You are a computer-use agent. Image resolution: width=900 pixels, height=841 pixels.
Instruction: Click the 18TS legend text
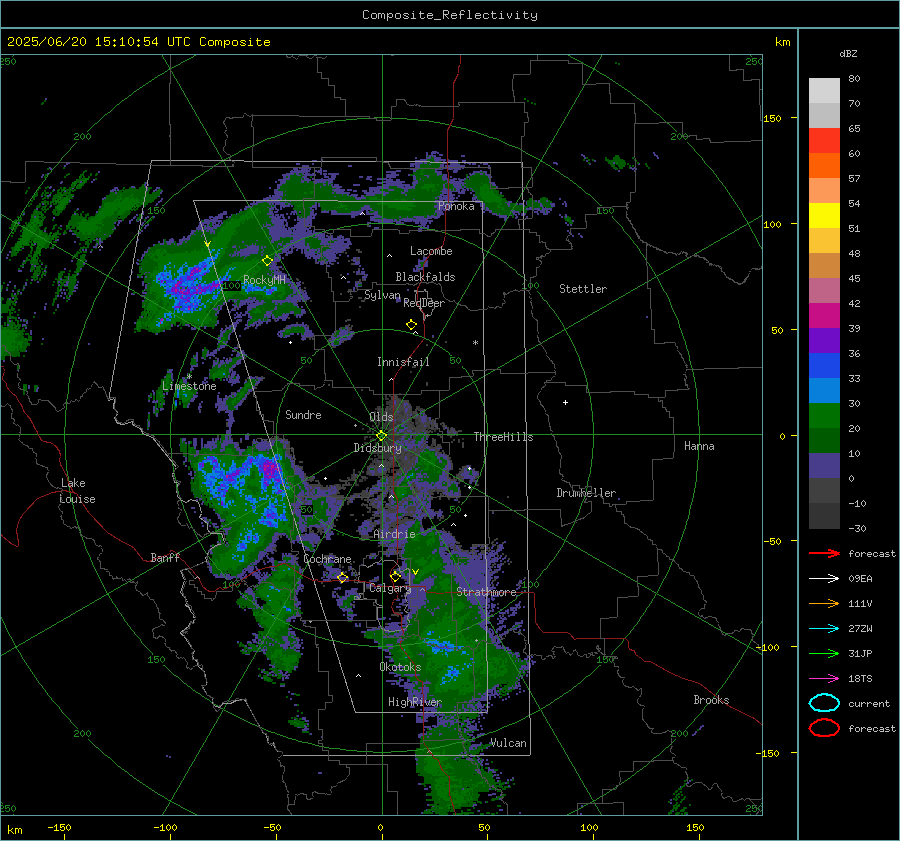coord(860,679)
